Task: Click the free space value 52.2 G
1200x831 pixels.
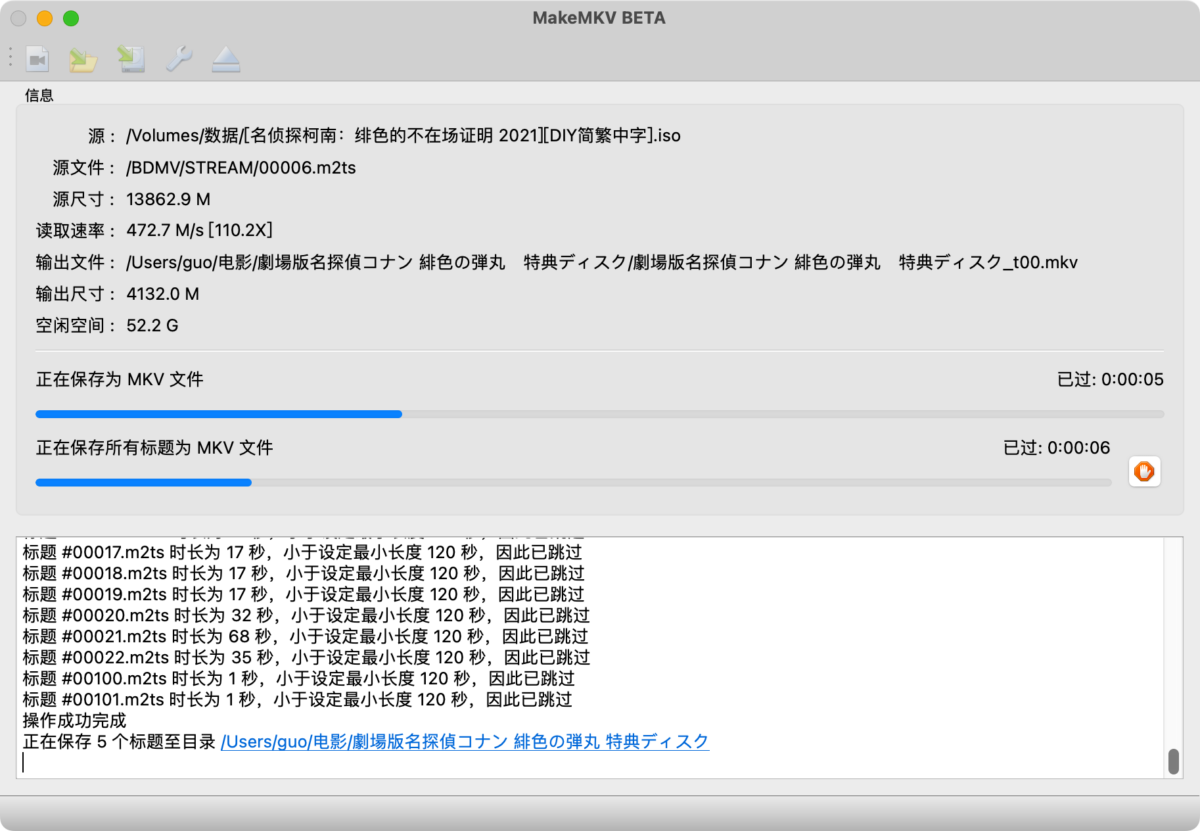Action: 152,326
